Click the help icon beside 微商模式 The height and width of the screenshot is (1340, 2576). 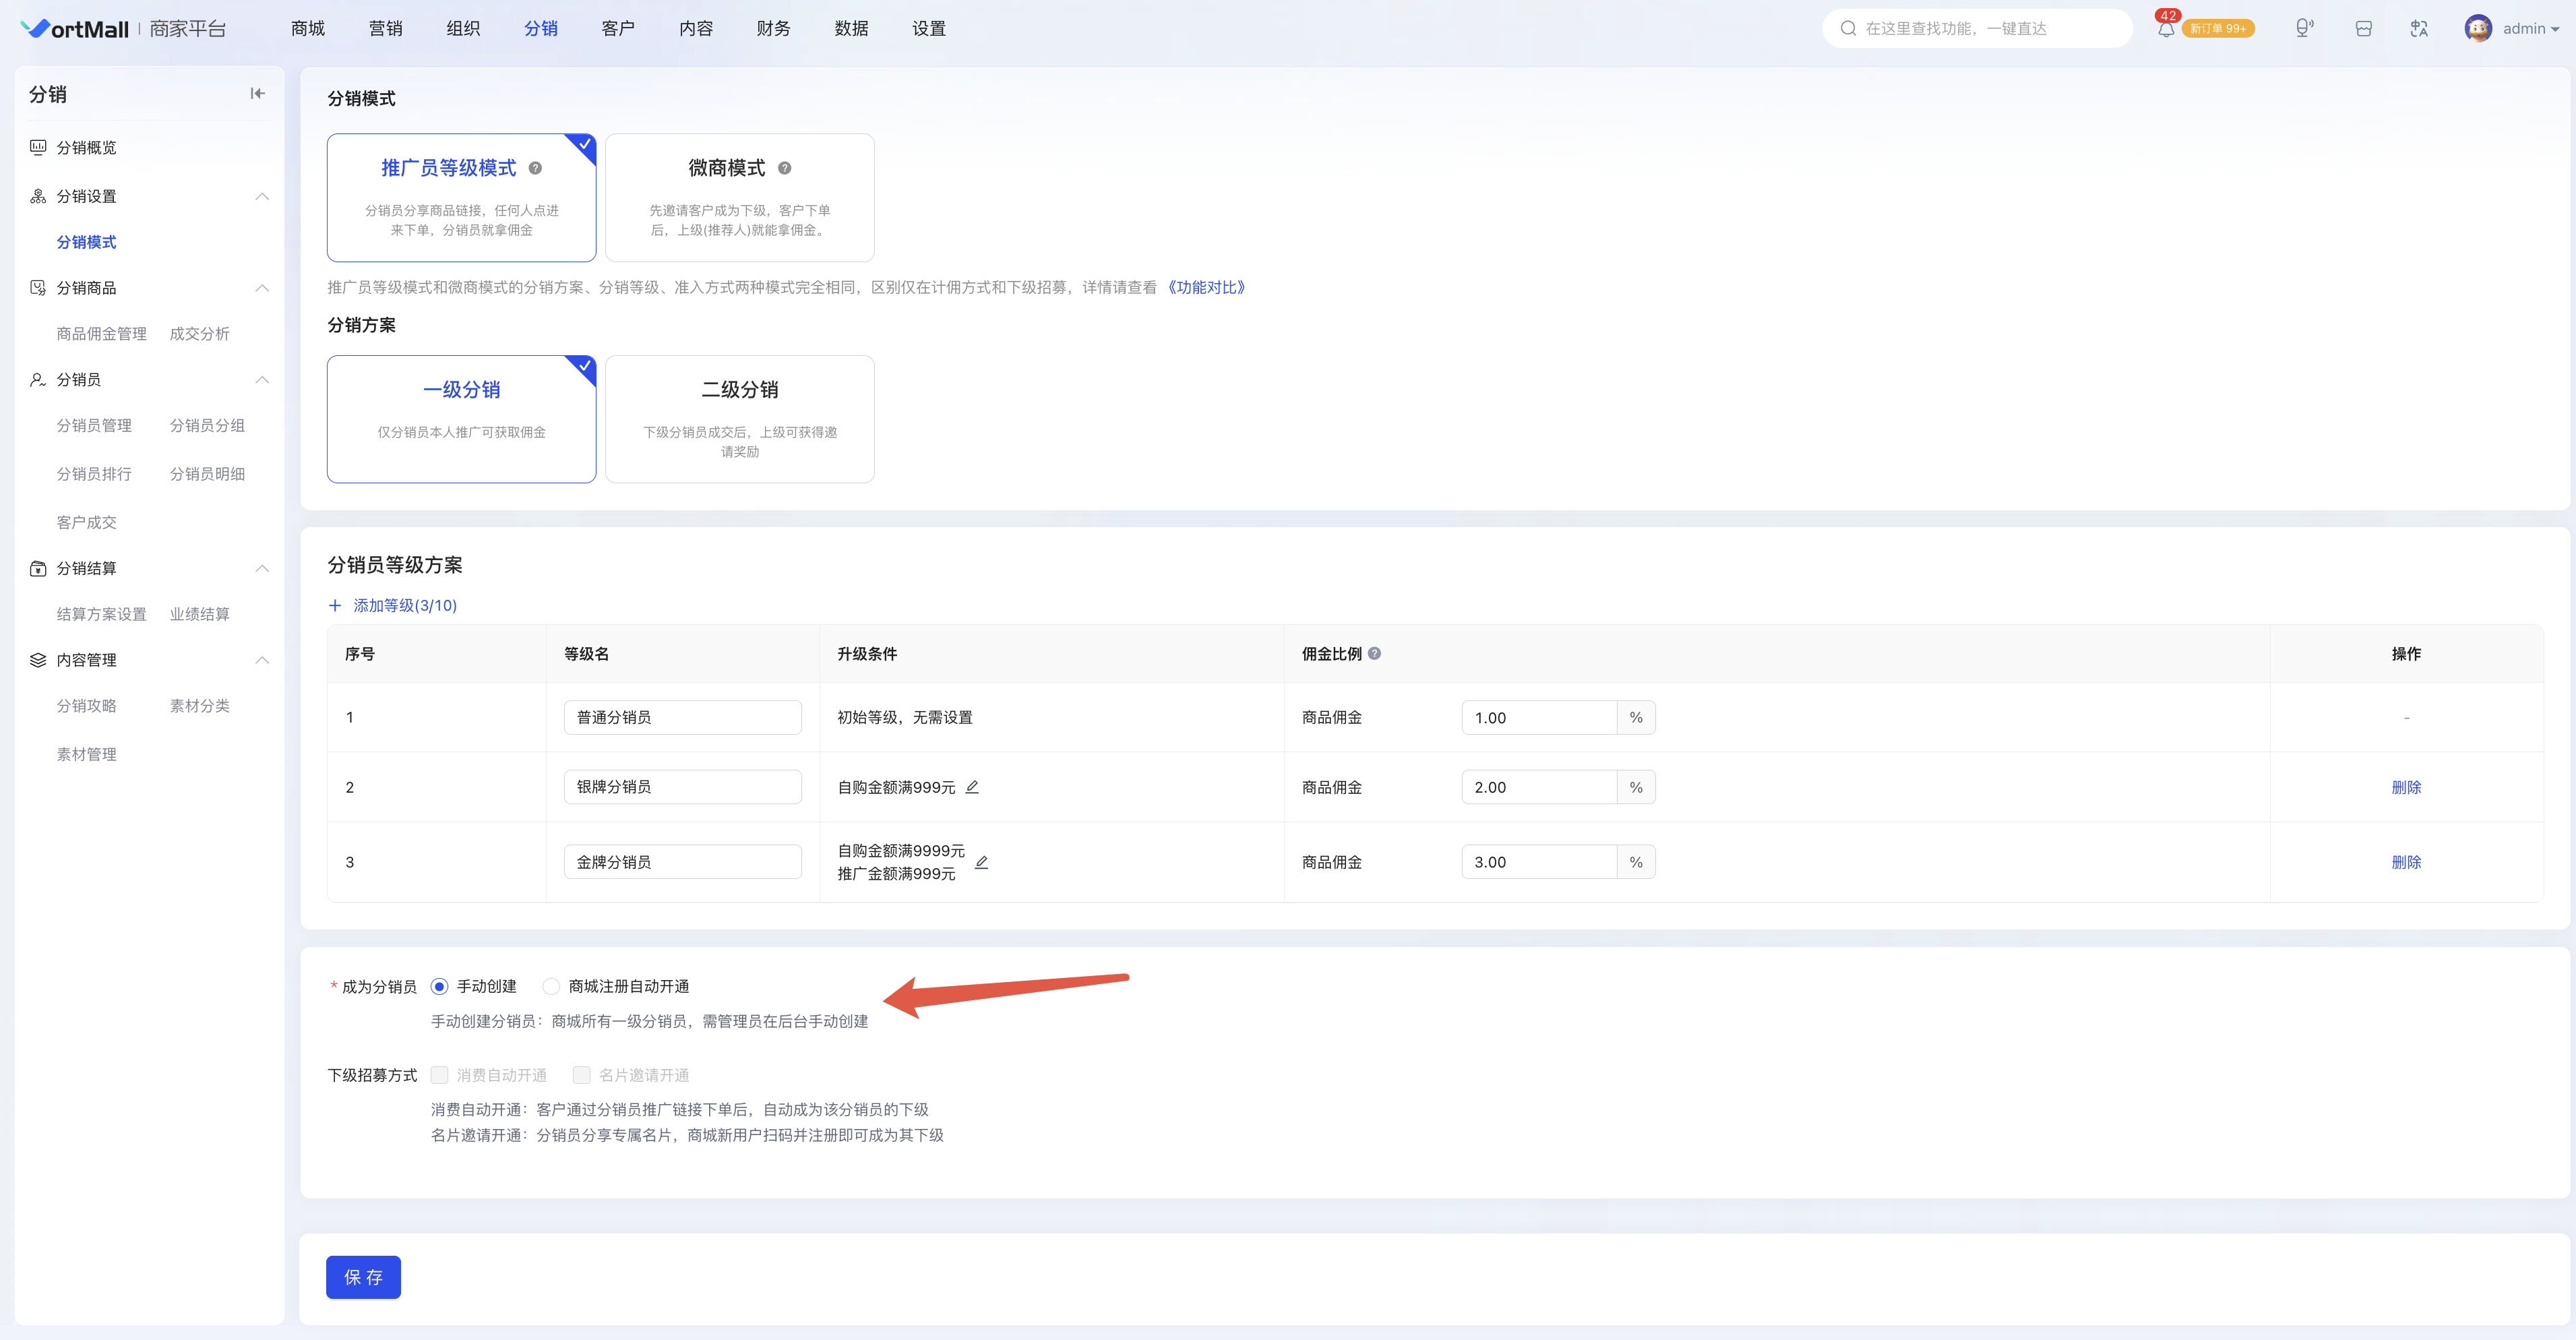(784, 168)
